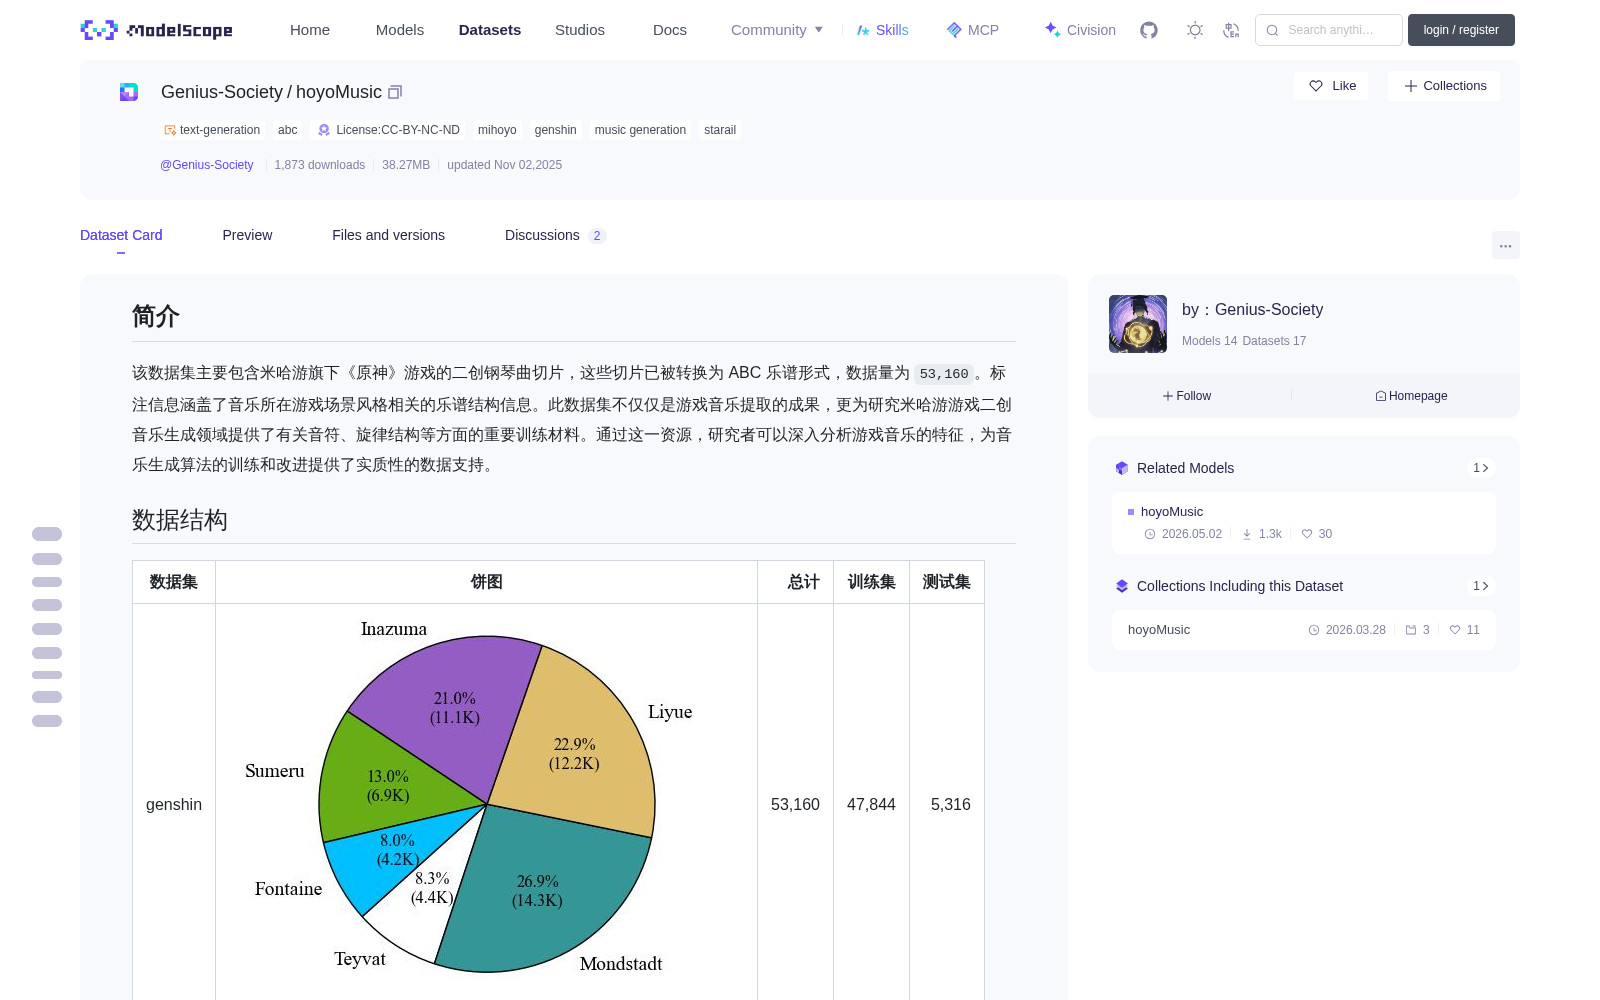Click the 53,160 total table cell
This screenshot has height=1000, width=1600.
coord(795,804)
